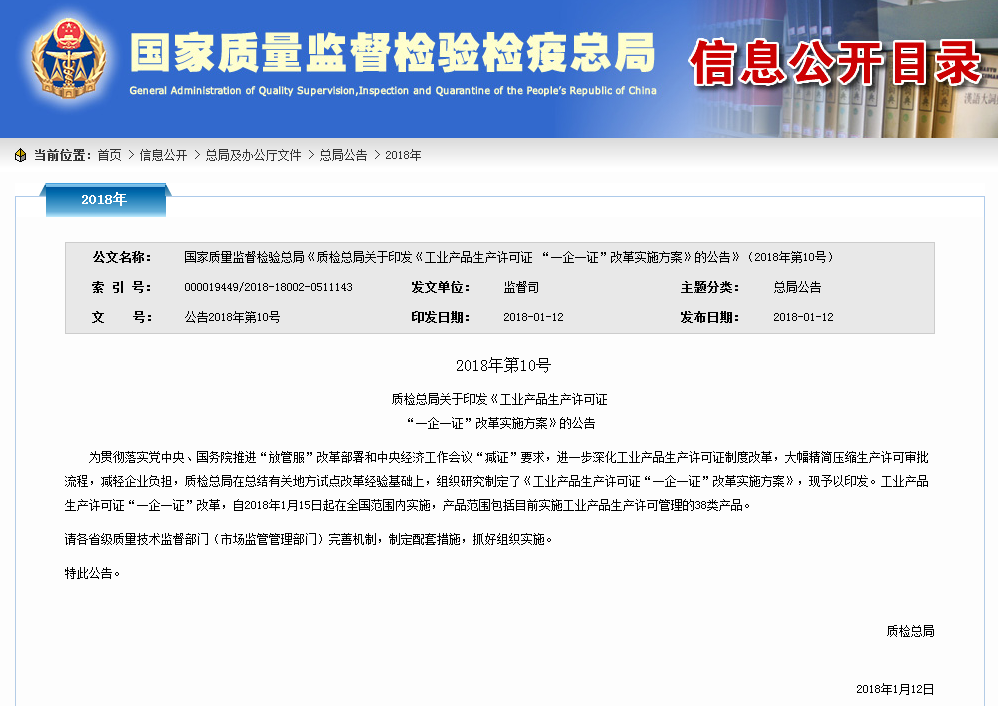Open the 总局公告 breadcrumb link
This screenshot has width=998, height=706.
(343, 155)
